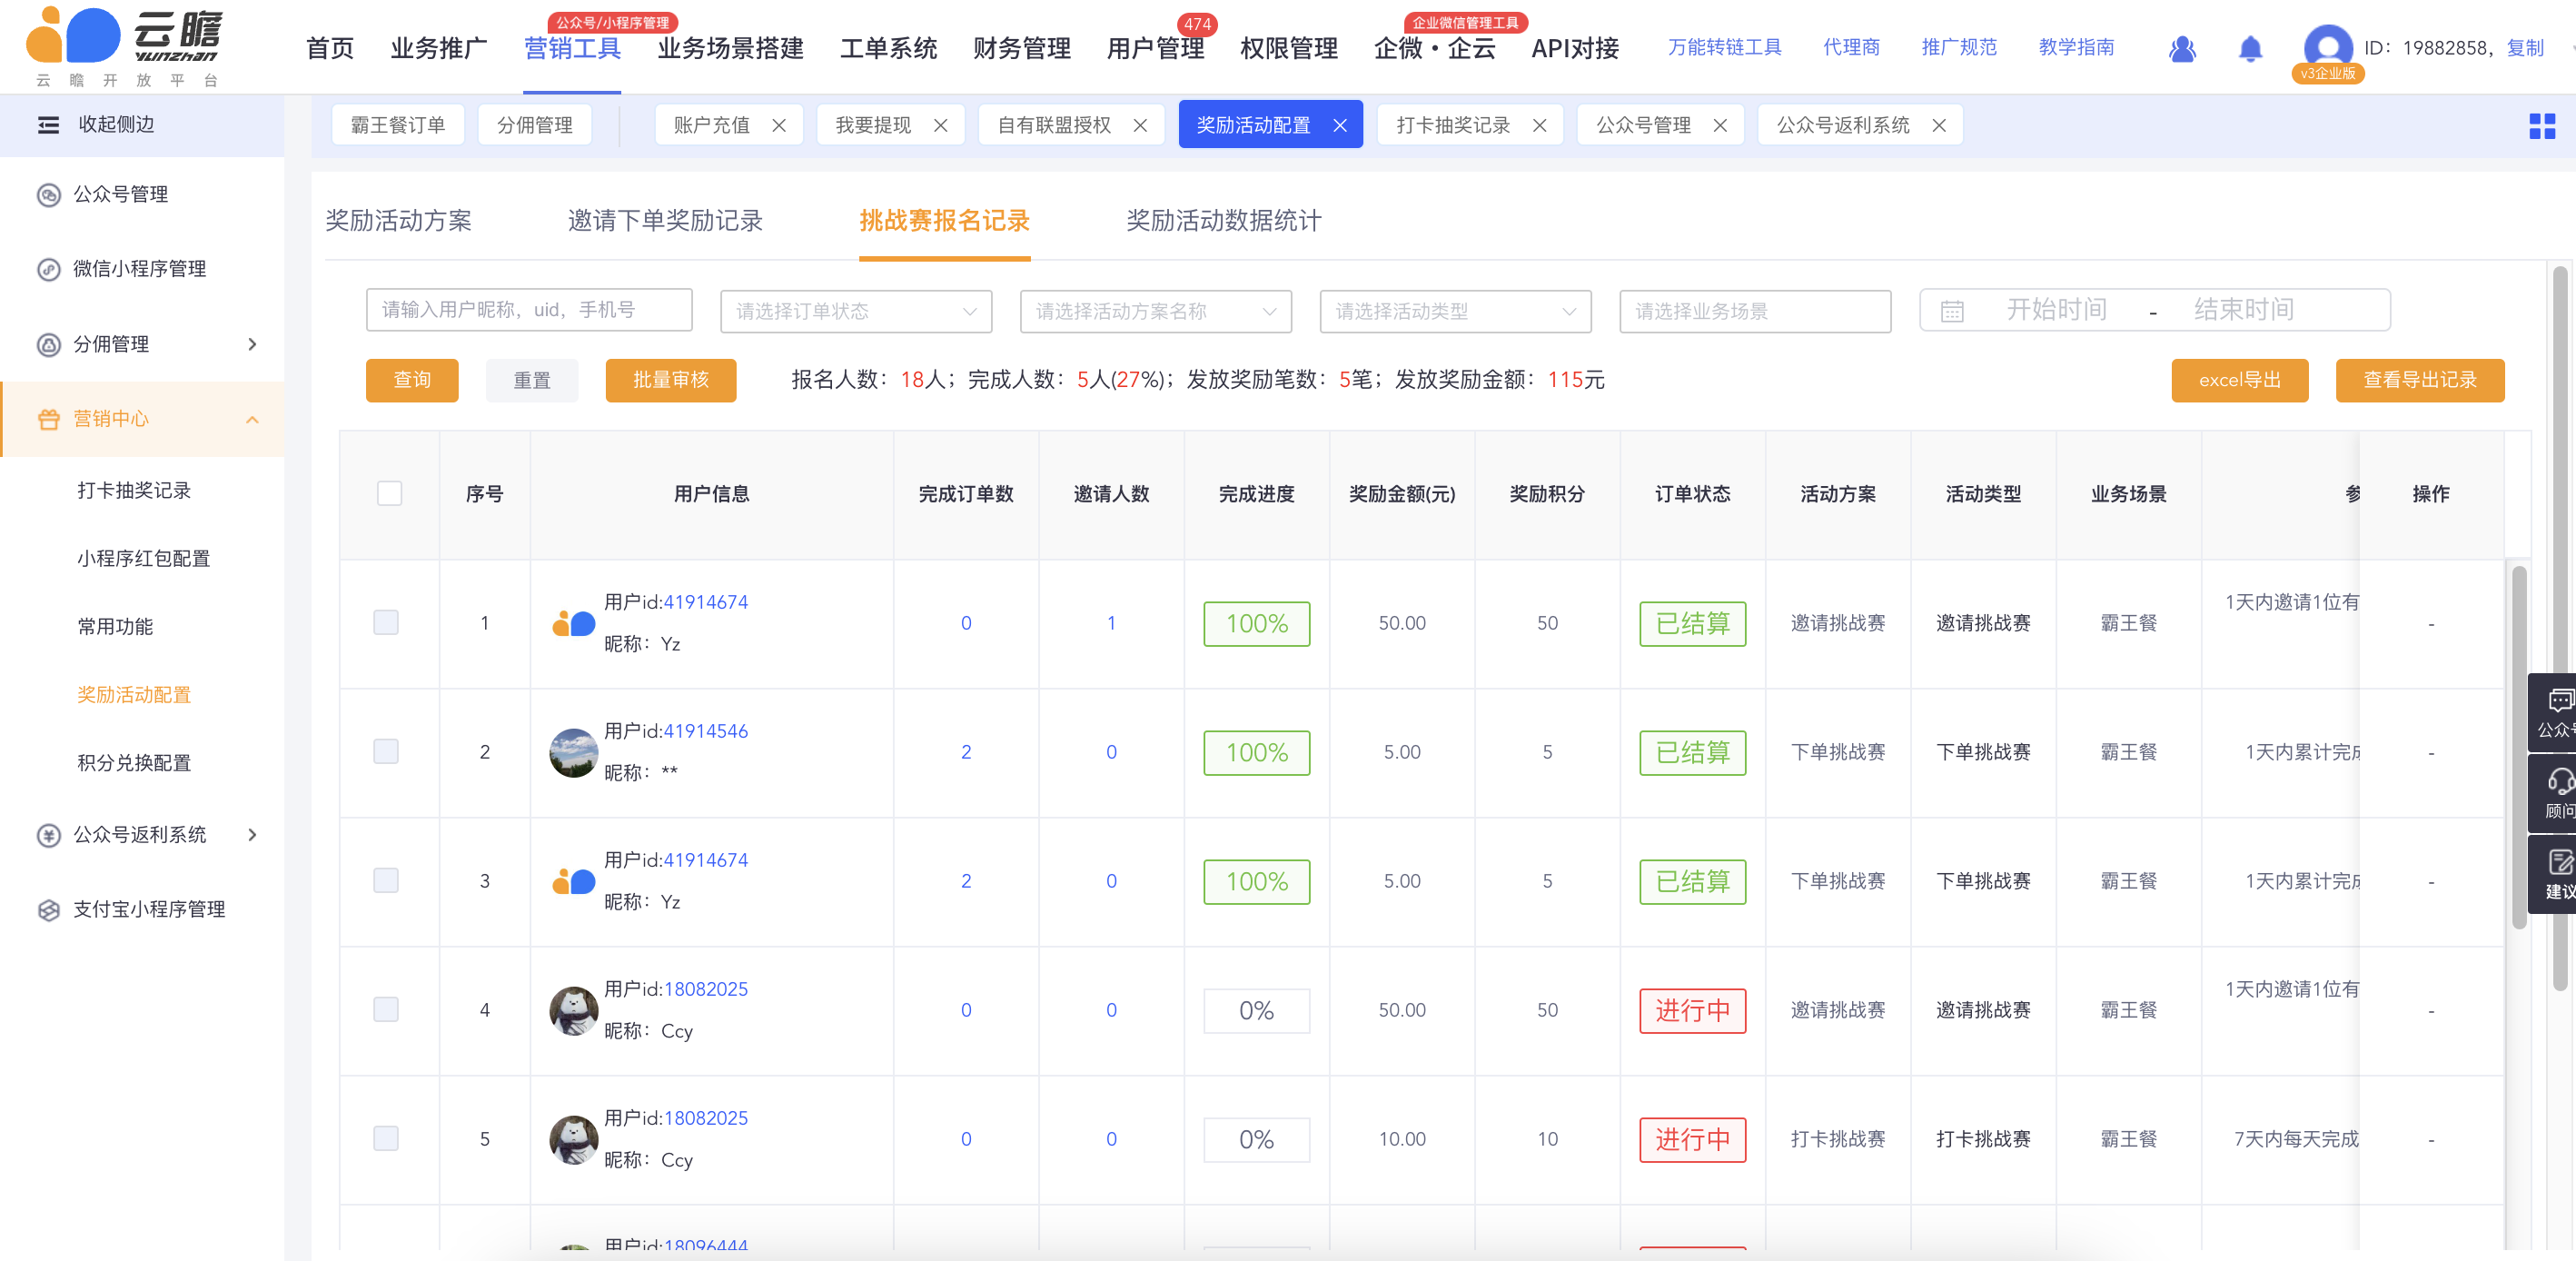Viewport: 2576px width, 1261px height.
Task: Check the row 5 checkbox
Action: pos(385,1139)
